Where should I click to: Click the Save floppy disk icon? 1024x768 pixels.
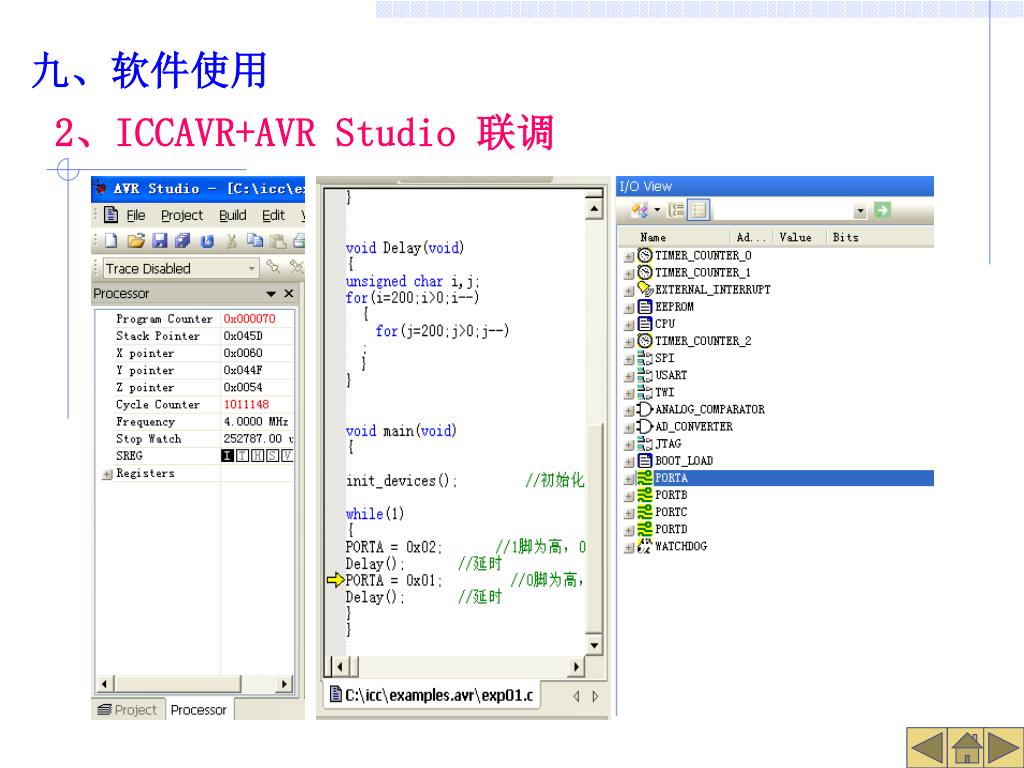tap(159, 241)
